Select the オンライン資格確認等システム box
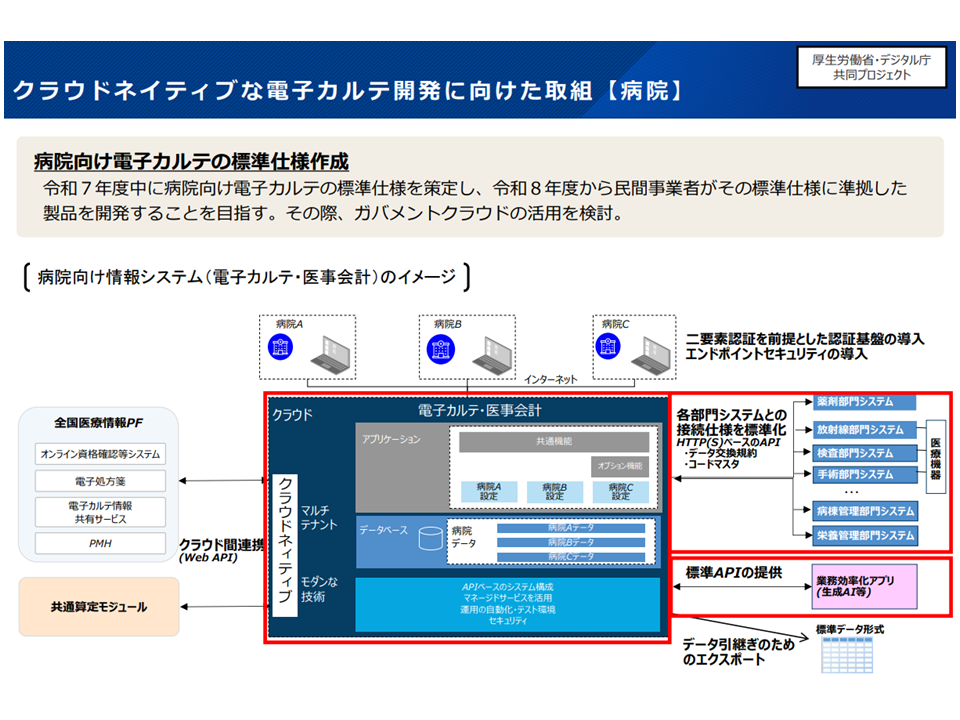 (x=100, y=454)
